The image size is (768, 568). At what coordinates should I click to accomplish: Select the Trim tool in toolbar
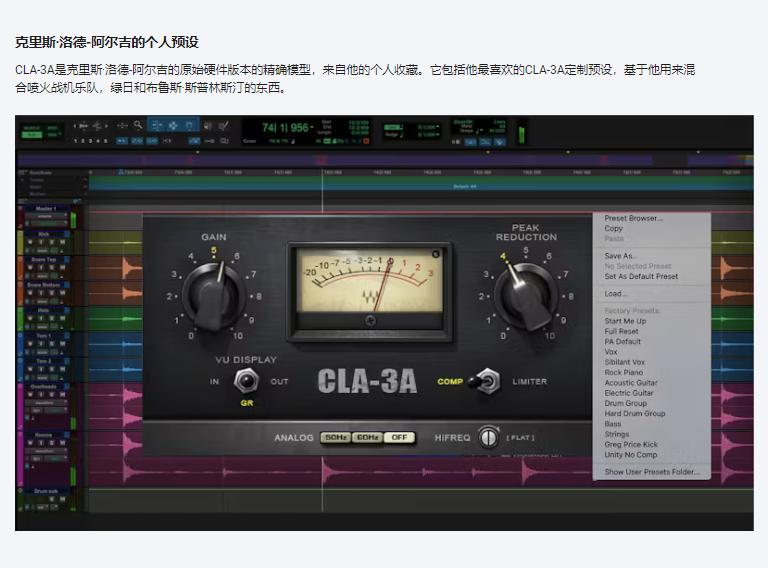[157, 126]
